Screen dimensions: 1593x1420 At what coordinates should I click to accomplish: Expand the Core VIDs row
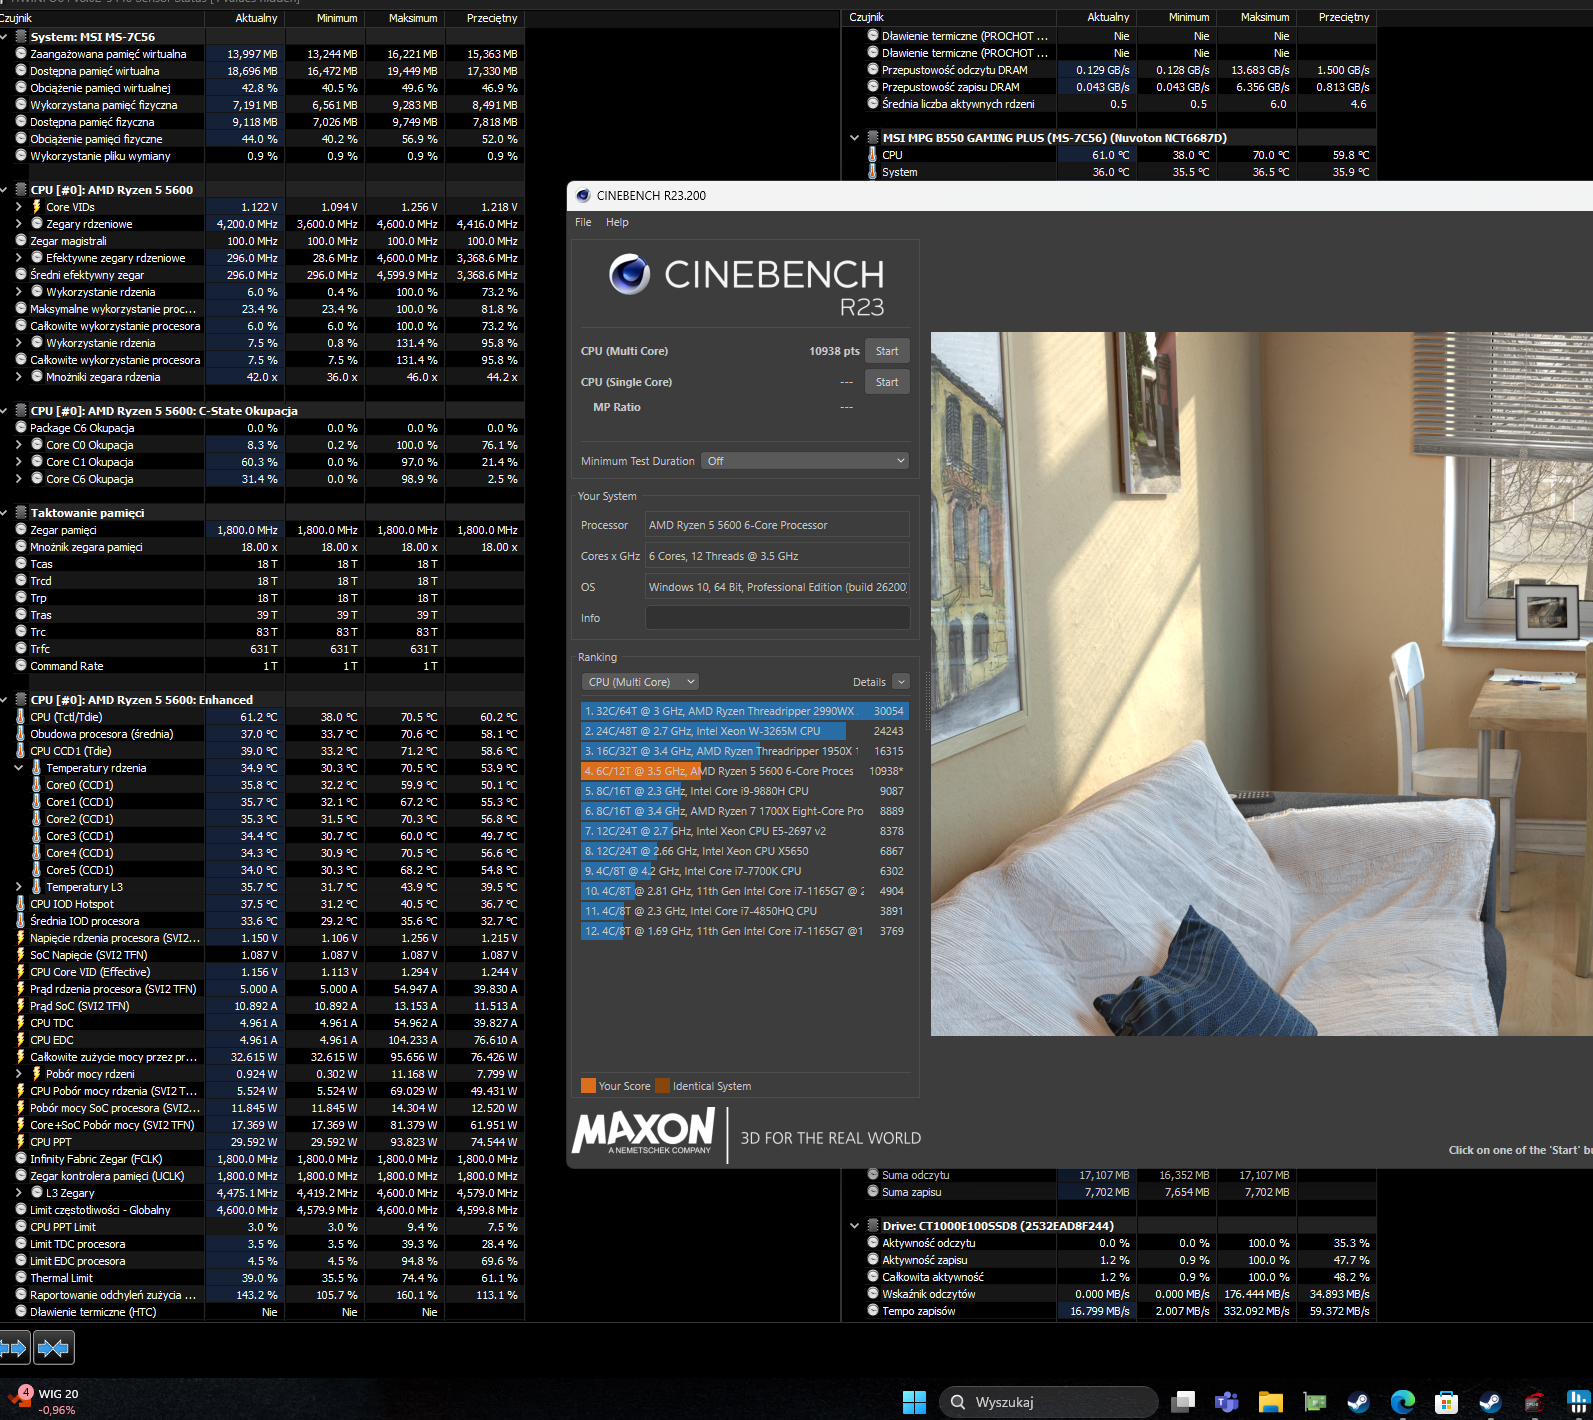(x=18, y=207)
